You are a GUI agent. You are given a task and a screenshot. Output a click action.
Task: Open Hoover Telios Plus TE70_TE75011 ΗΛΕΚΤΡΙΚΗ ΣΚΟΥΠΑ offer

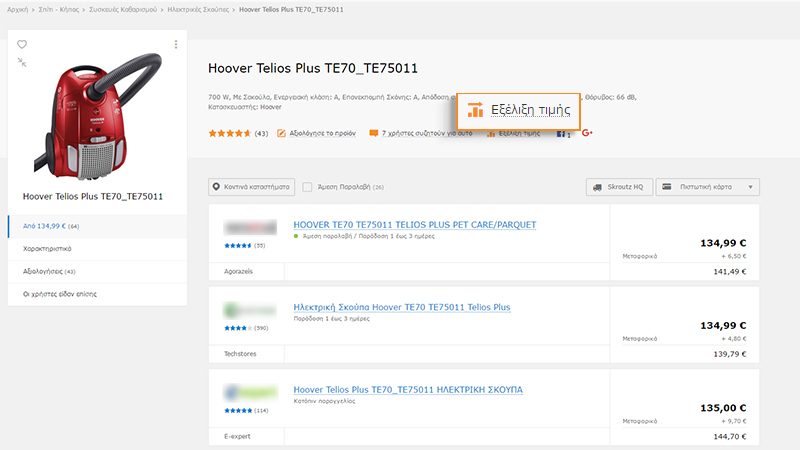(408, 390)
